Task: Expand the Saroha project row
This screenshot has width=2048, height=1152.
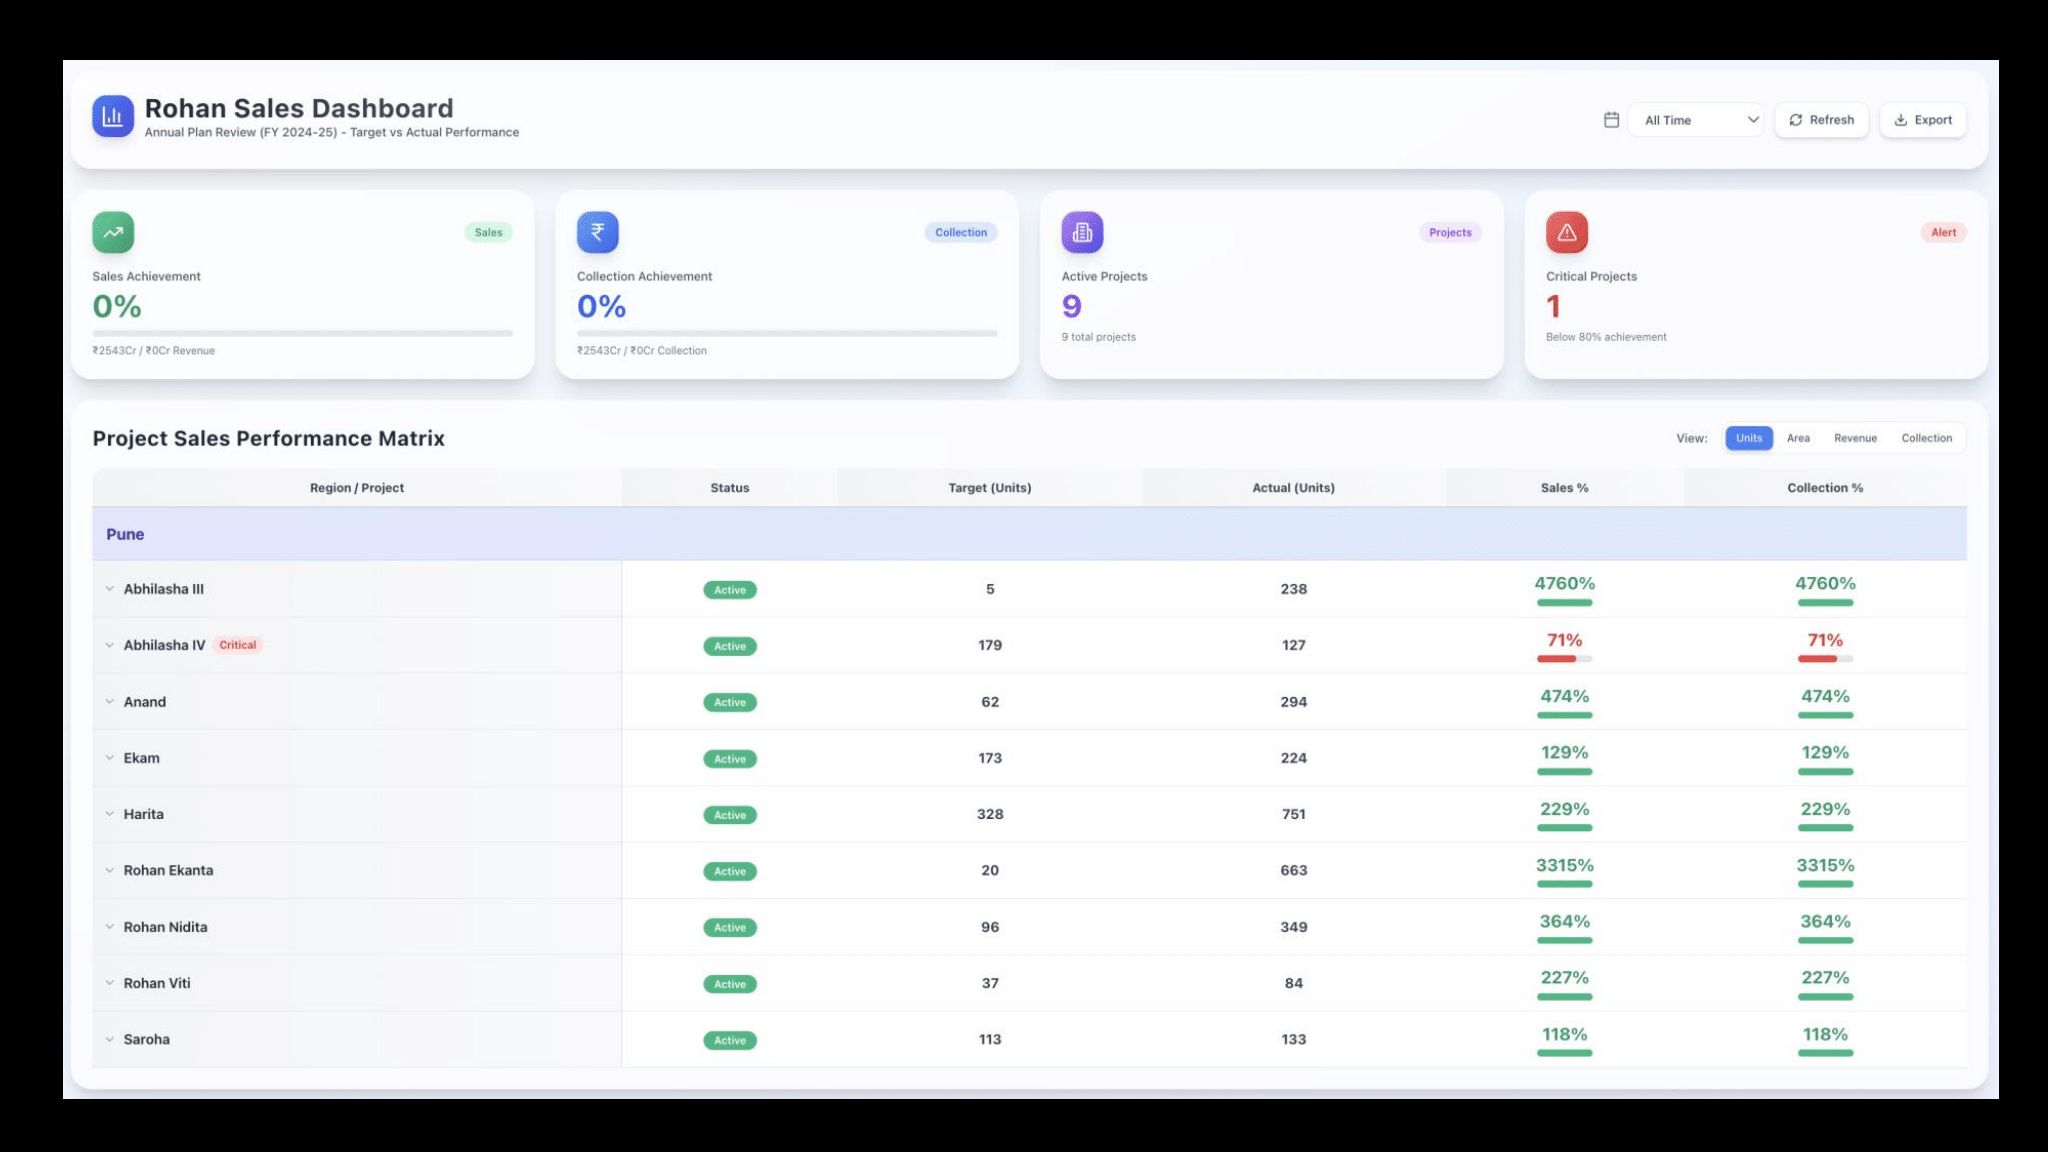Action: pos(110,1039)
